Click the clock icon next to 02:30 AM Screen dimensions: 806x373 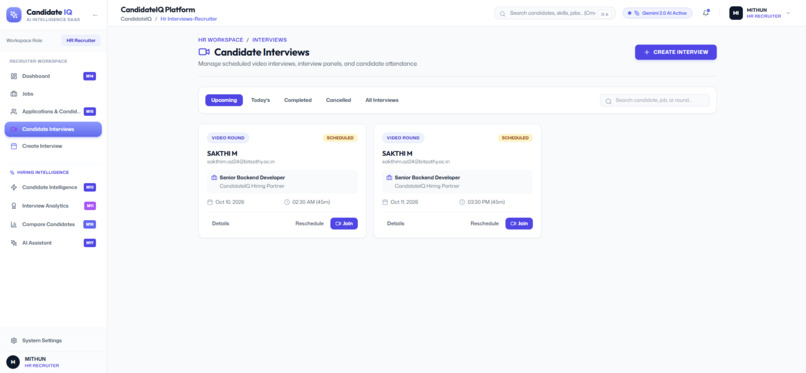pos(287,202)
